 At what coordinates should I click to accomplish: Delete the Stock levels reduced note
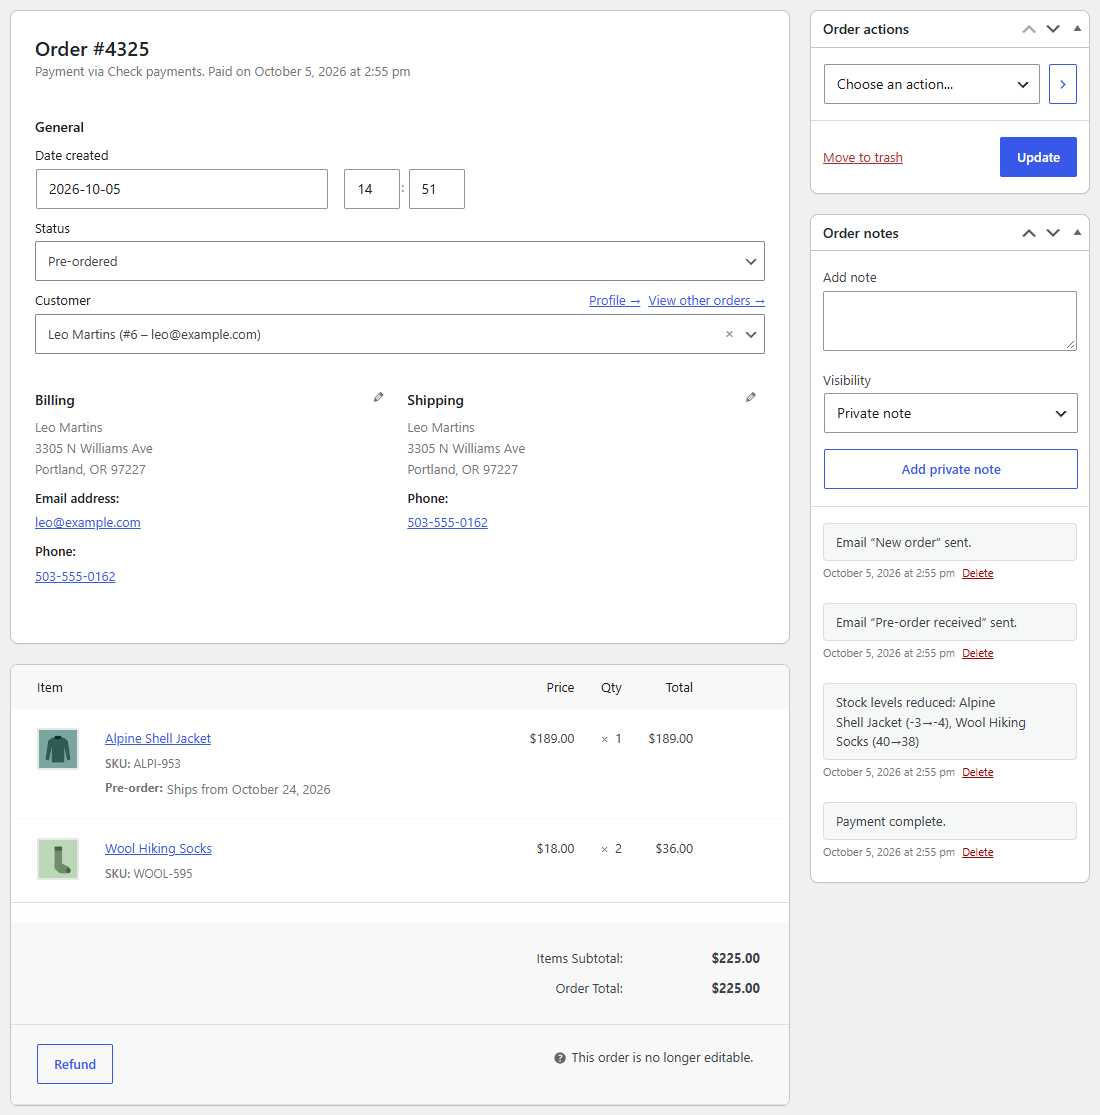pyautogui.click(x=978, y=772)
